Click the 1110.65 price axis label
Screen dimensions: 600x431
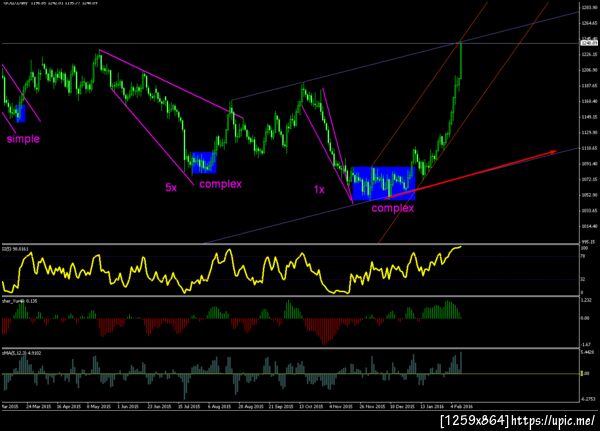coord(589,148)
